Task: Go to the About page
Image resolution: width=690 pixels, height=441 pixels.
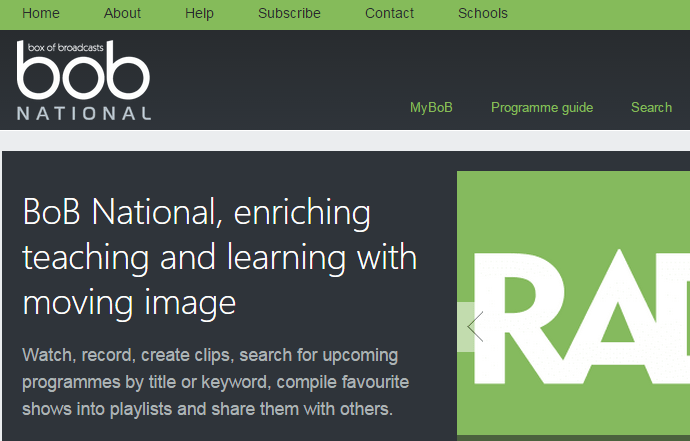Action: pyautogui.click(x=122, y=14)
